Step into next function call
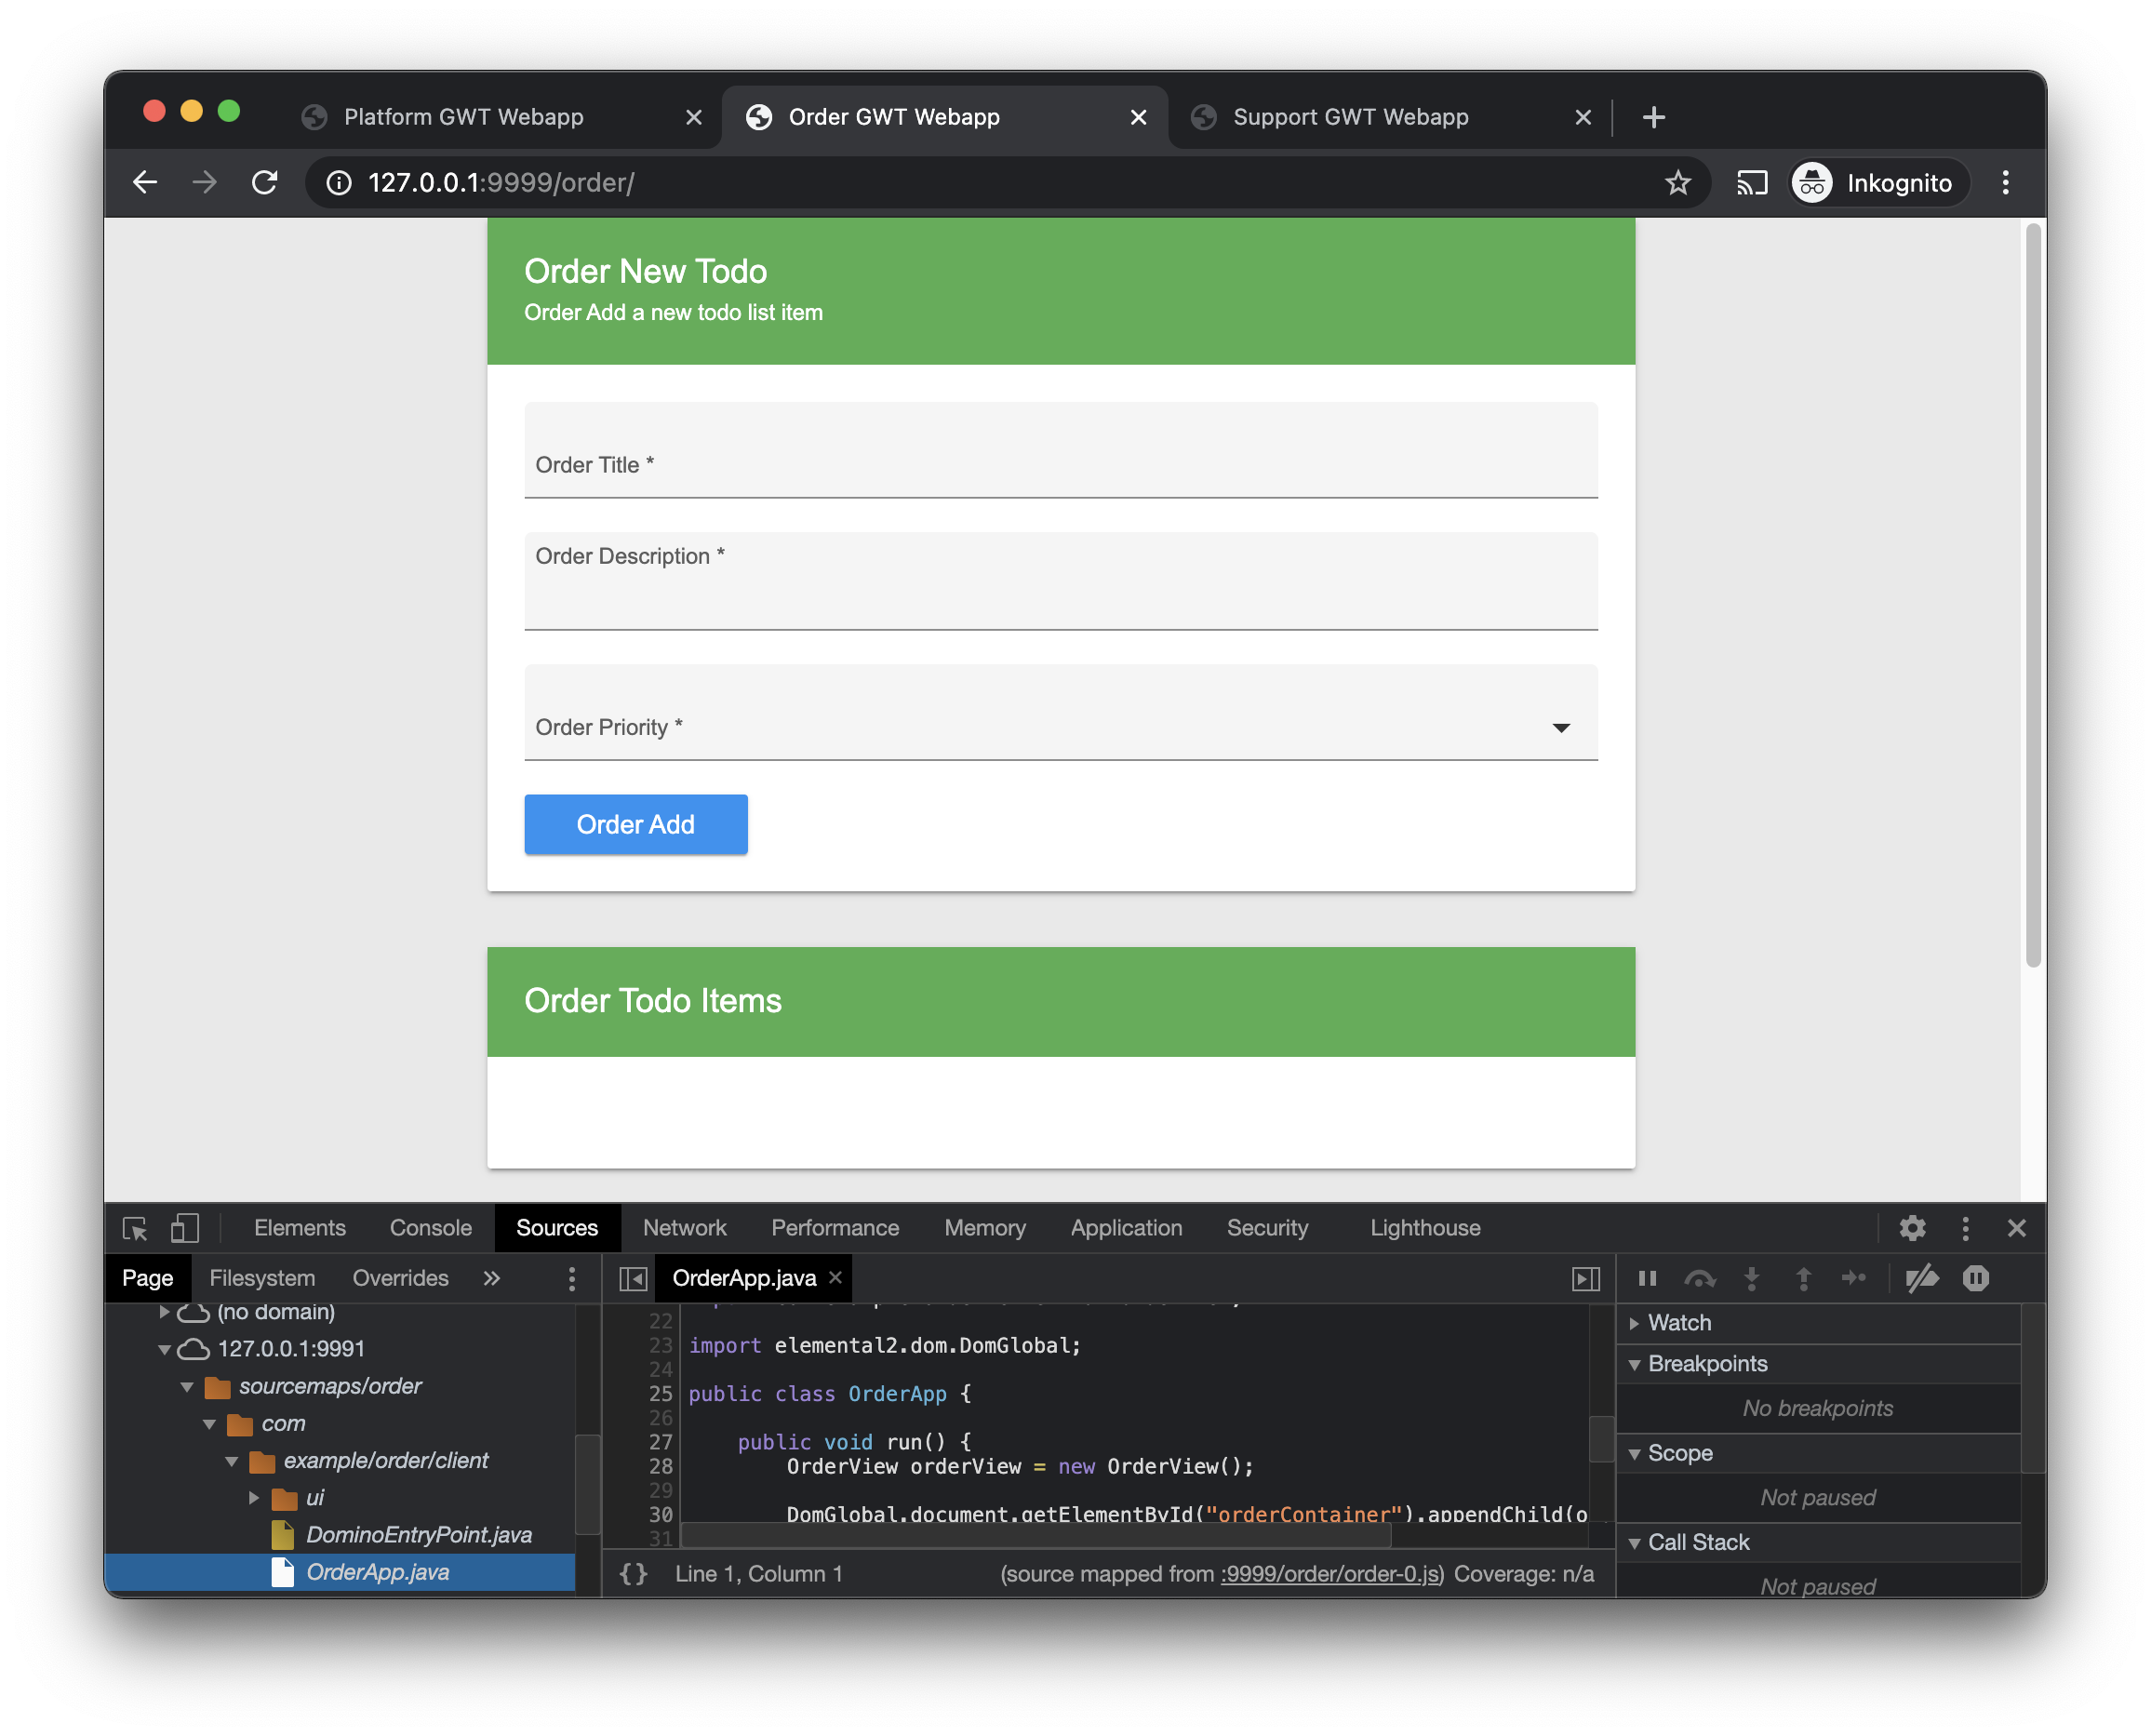The width and height of the screenshot is (2151, 1736). coord(1751,1278)
